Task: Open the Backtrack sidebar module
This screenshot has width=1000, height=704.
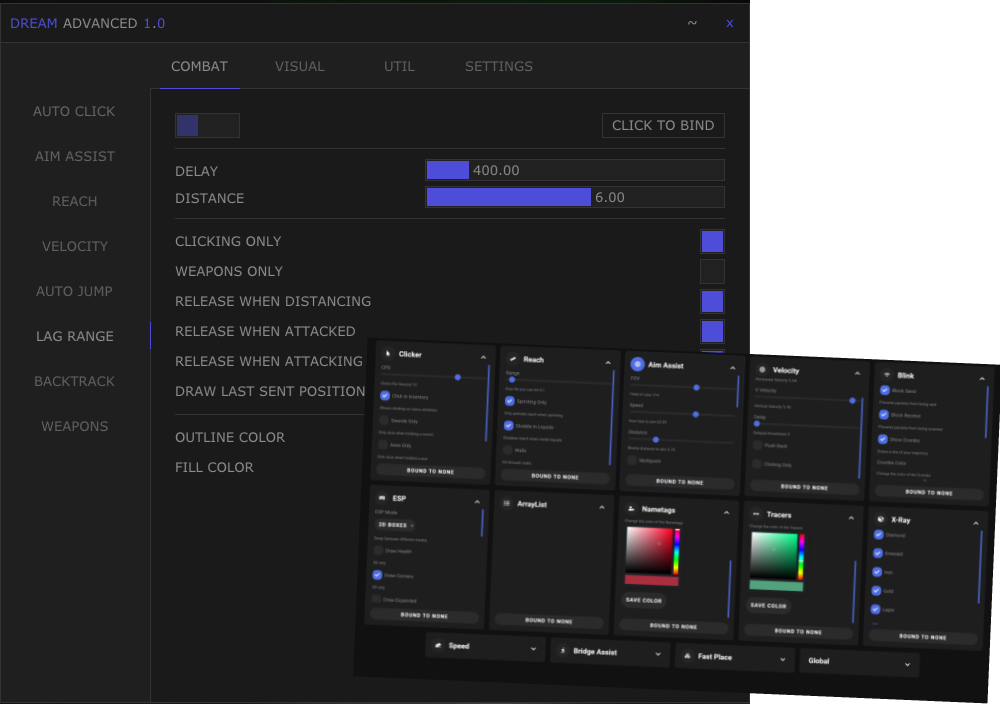Action: click(75, 381)
